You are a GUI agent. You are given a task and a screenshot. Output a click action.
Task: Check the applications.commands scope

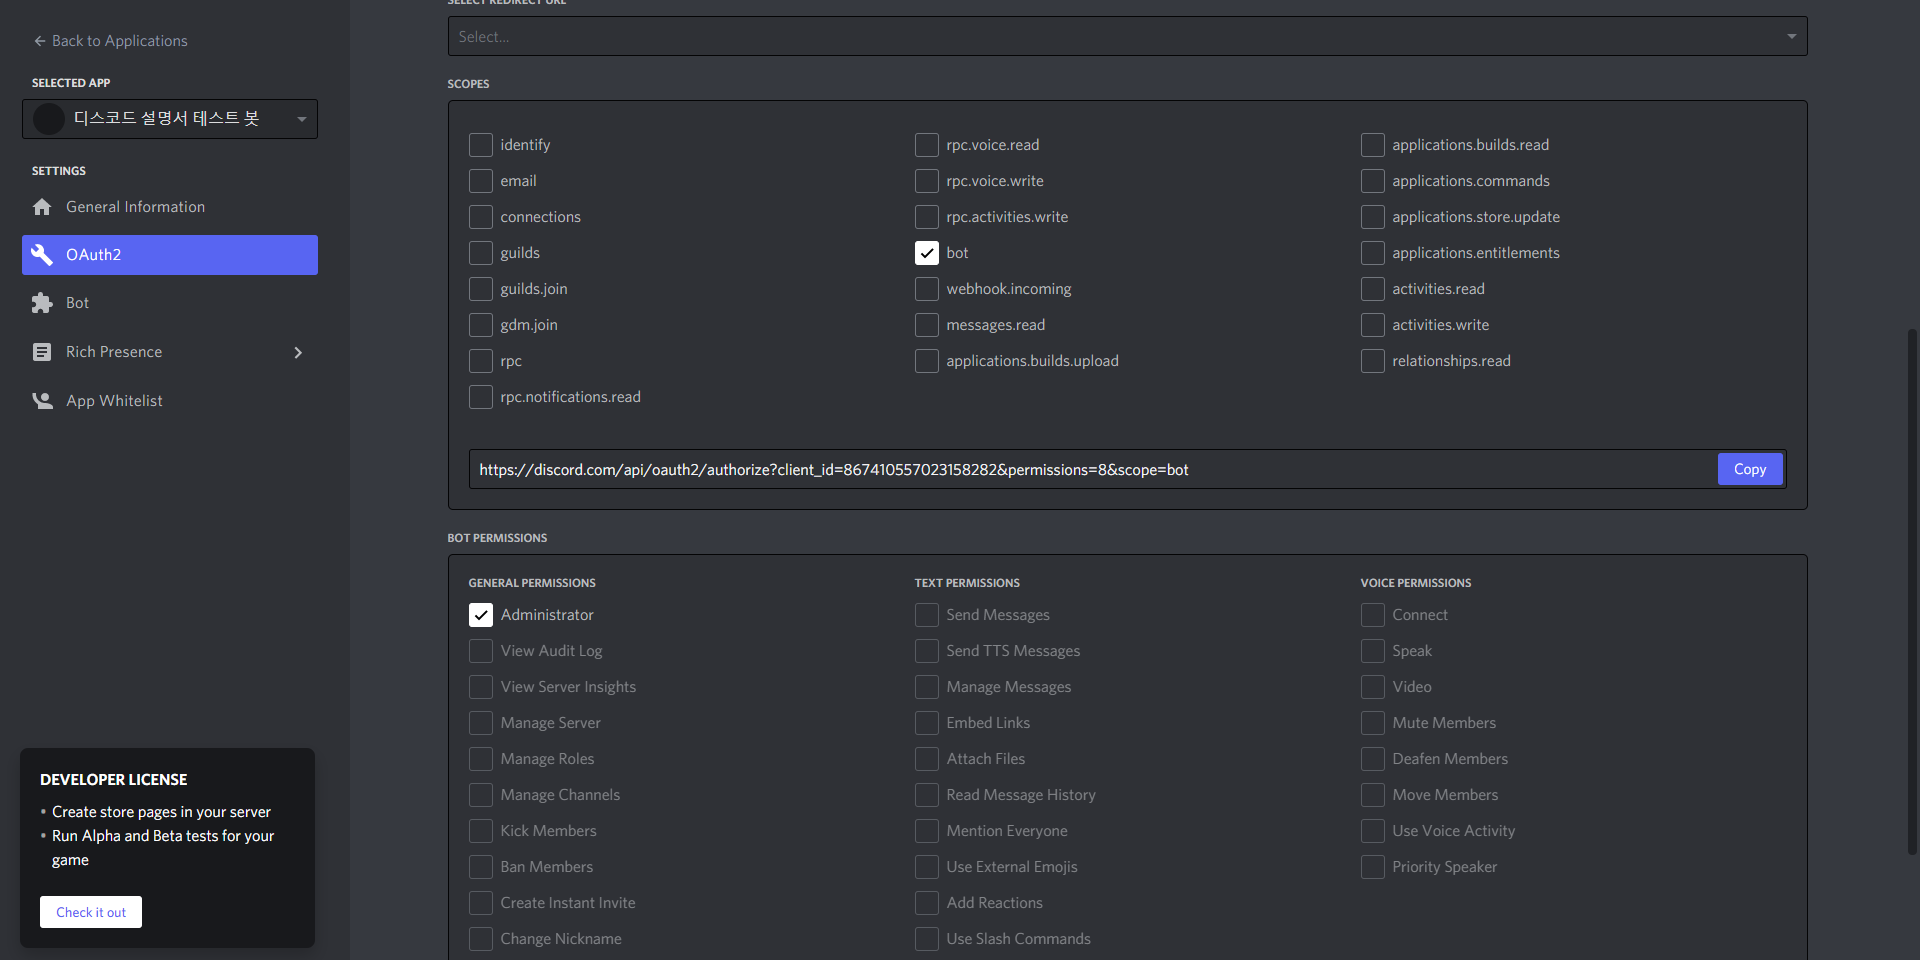[x=1373, y=181]
